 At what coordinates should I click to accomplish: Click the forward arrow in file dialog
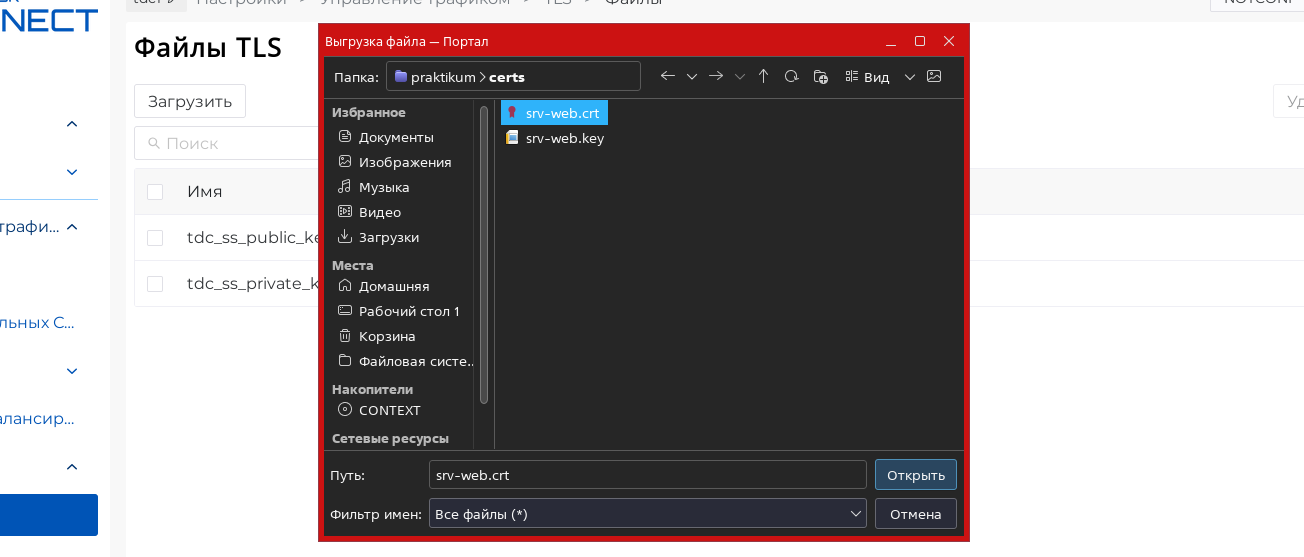point(715,76)
